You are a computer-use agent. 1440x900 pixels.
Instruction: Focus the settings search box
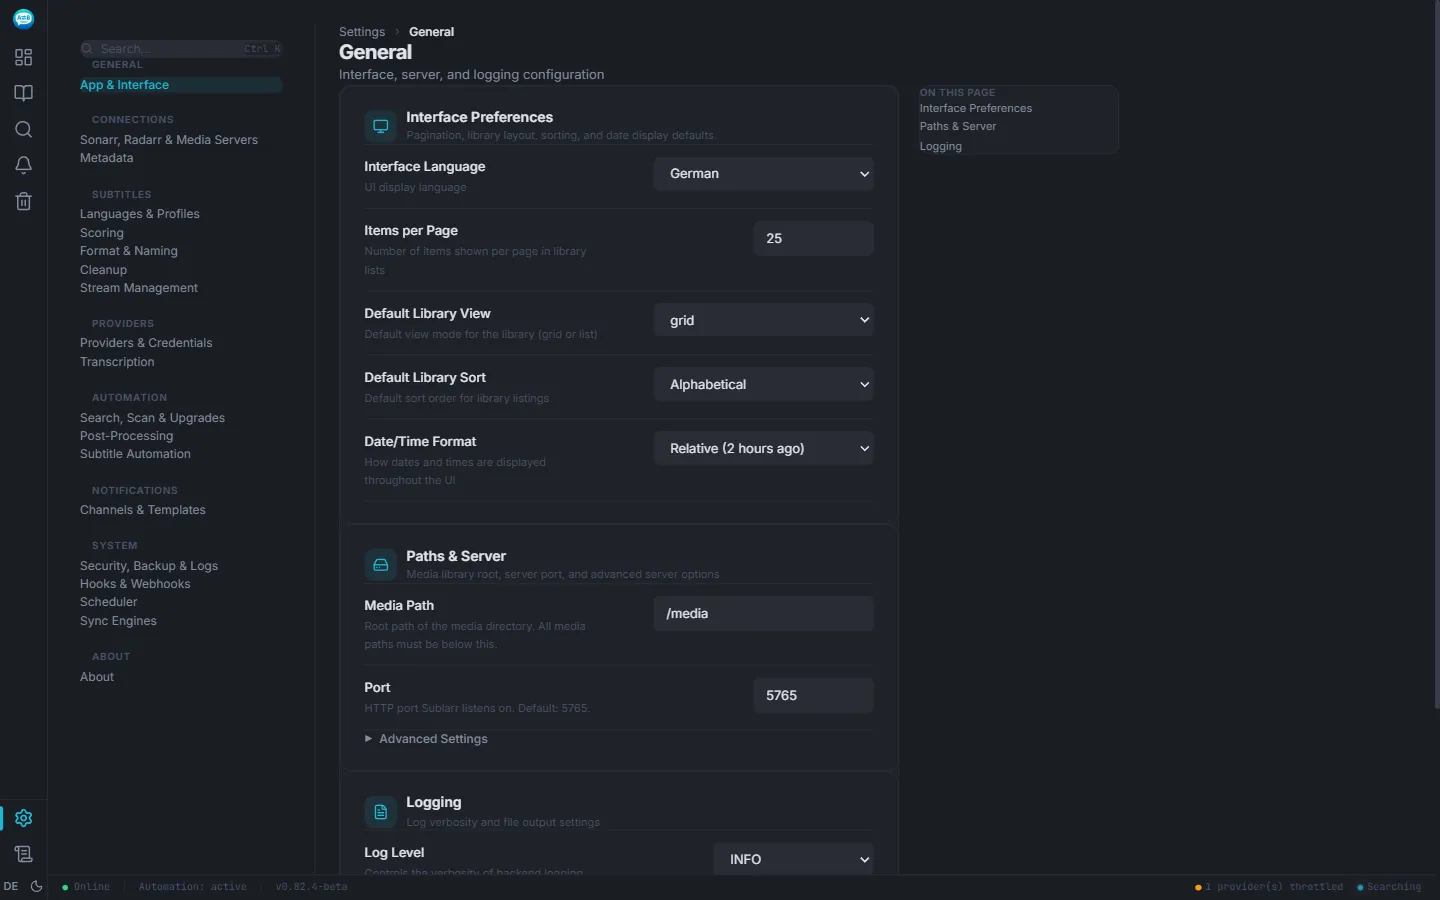[x=181, y=49]
